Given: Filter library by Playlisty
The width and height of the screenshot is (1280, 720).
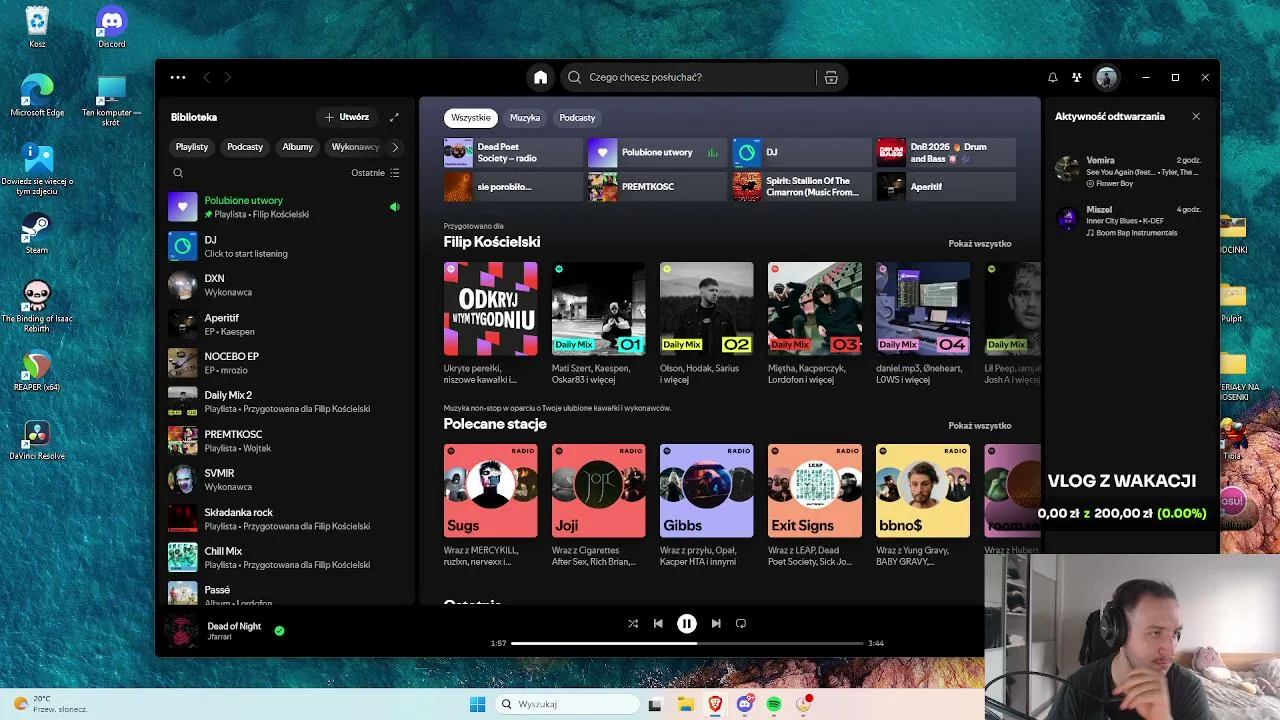Looking at the screenshot, I should pyautogui.click(x=192, y=147).
